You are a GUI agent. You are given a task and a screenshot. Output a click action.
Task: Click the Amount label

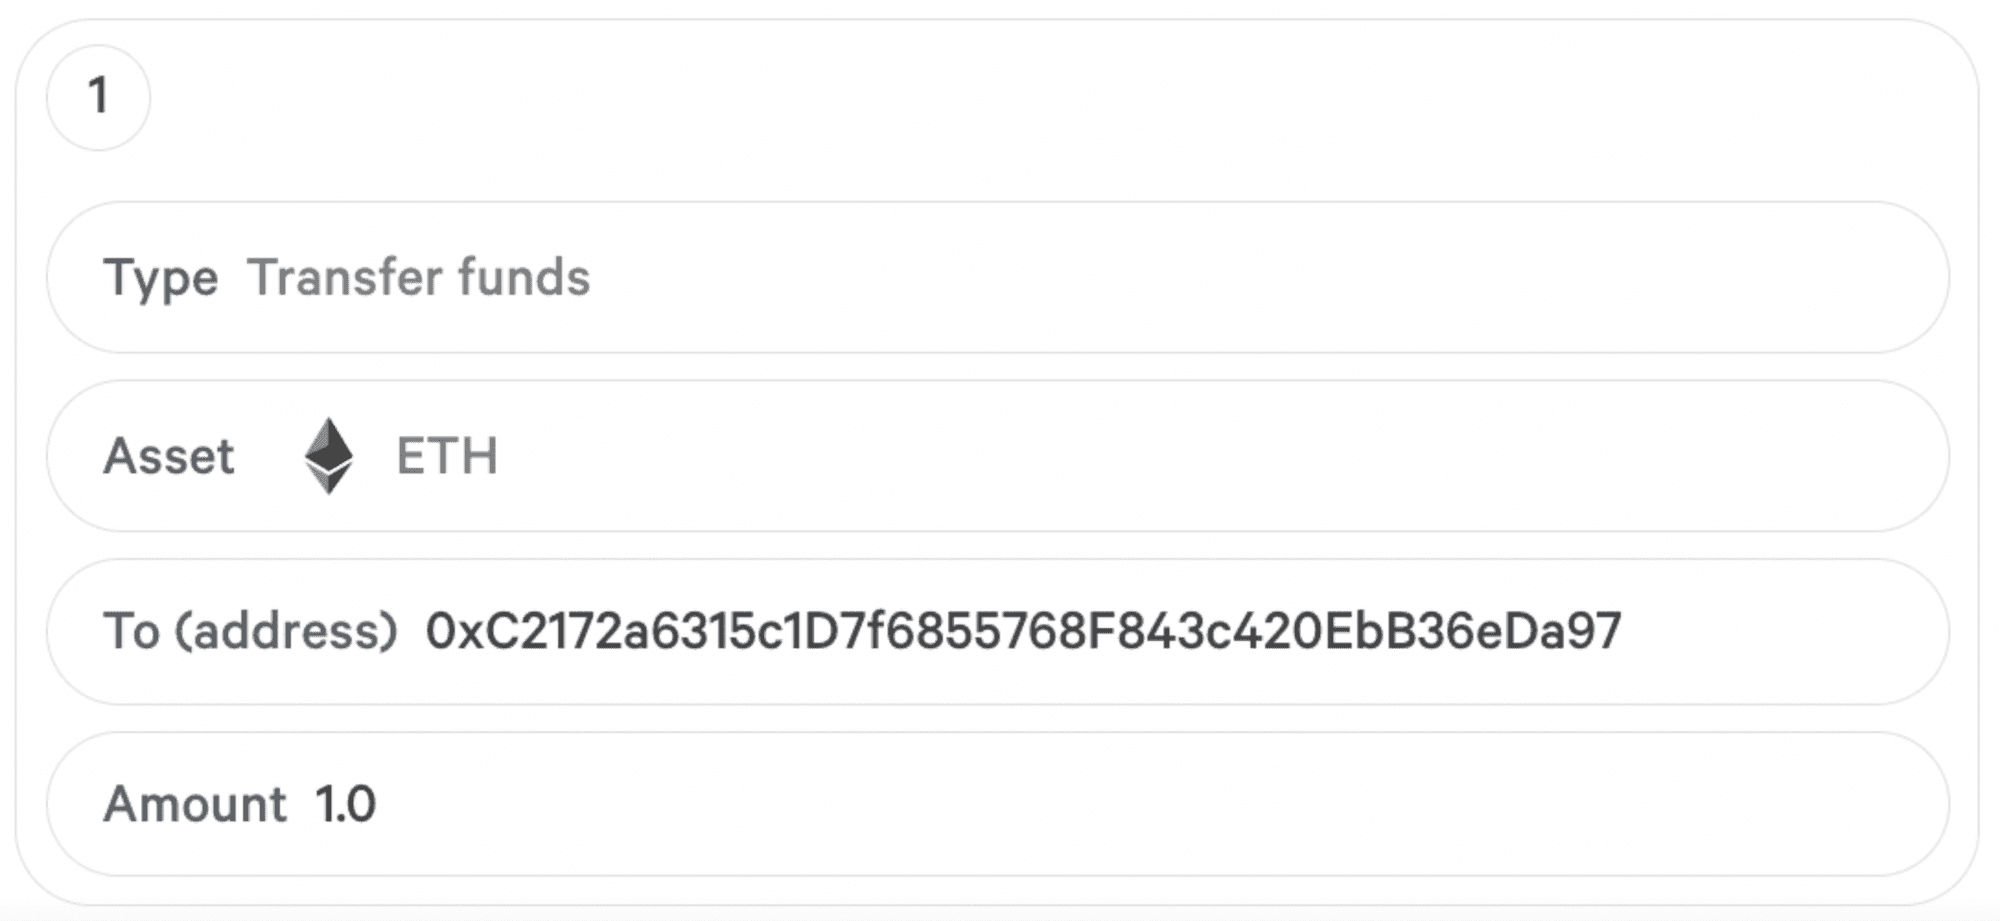tap(195, 804)
